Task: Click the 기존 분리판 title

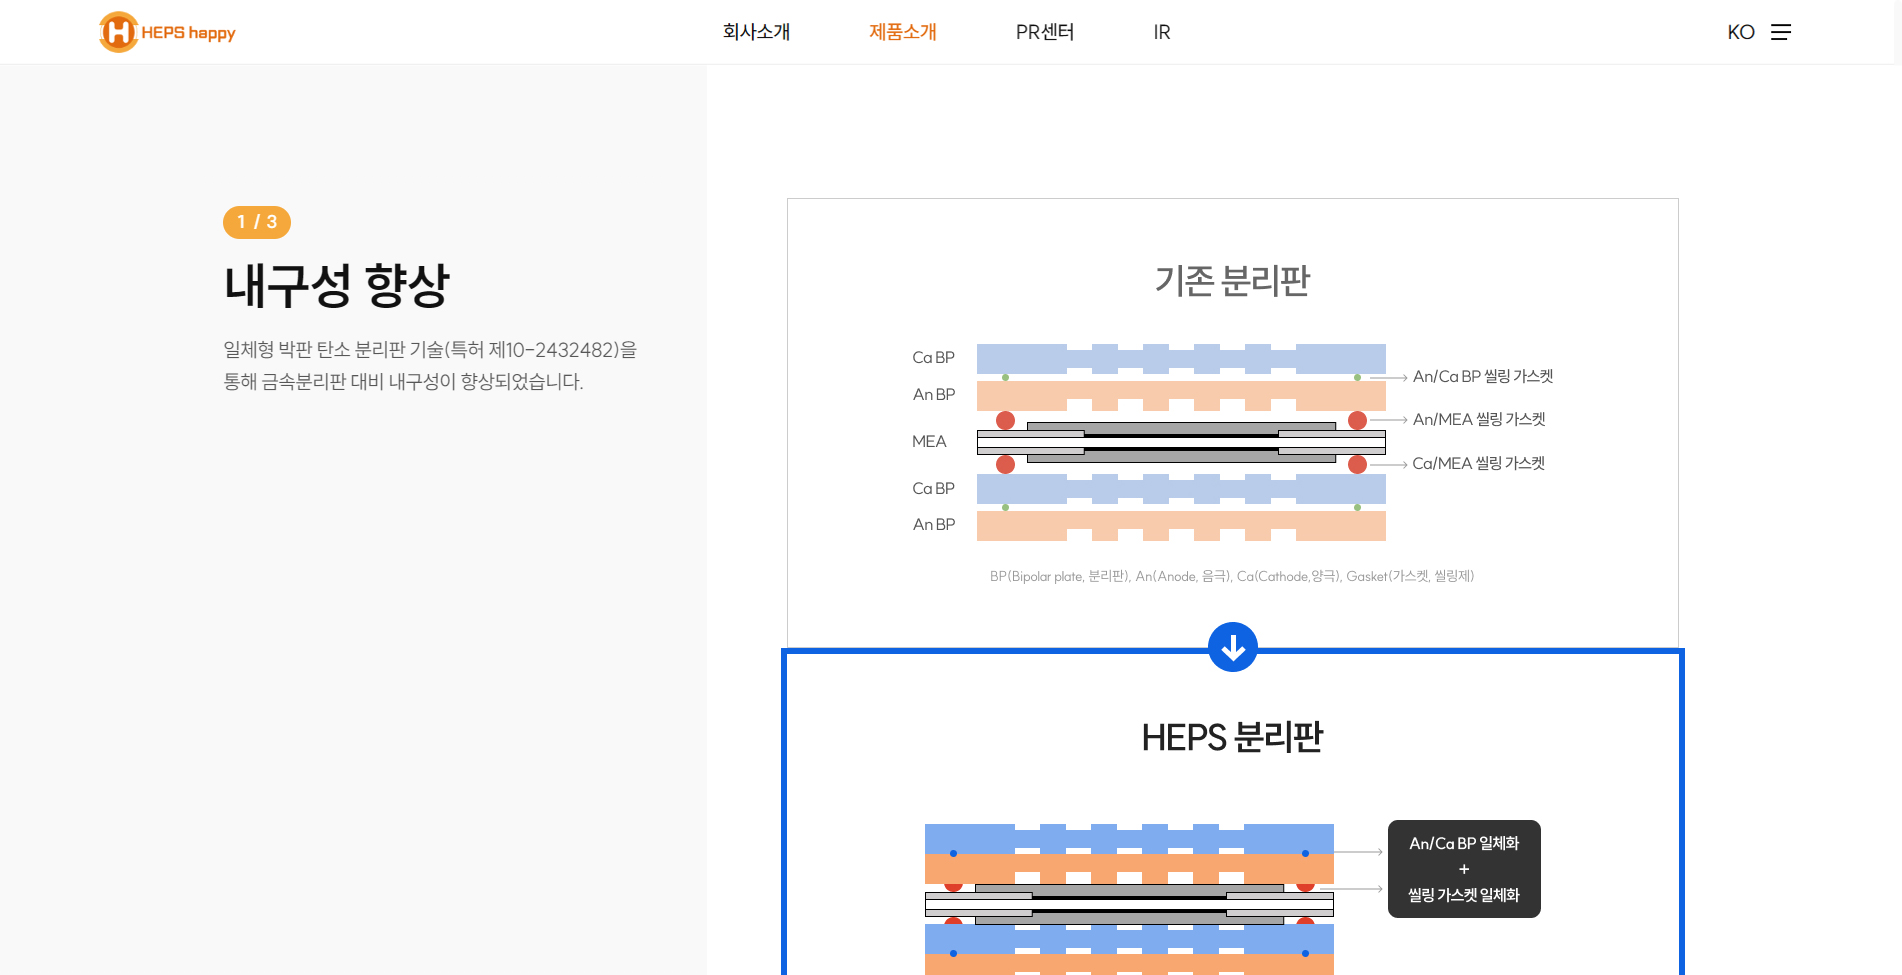Action: tap(1232, 281)
